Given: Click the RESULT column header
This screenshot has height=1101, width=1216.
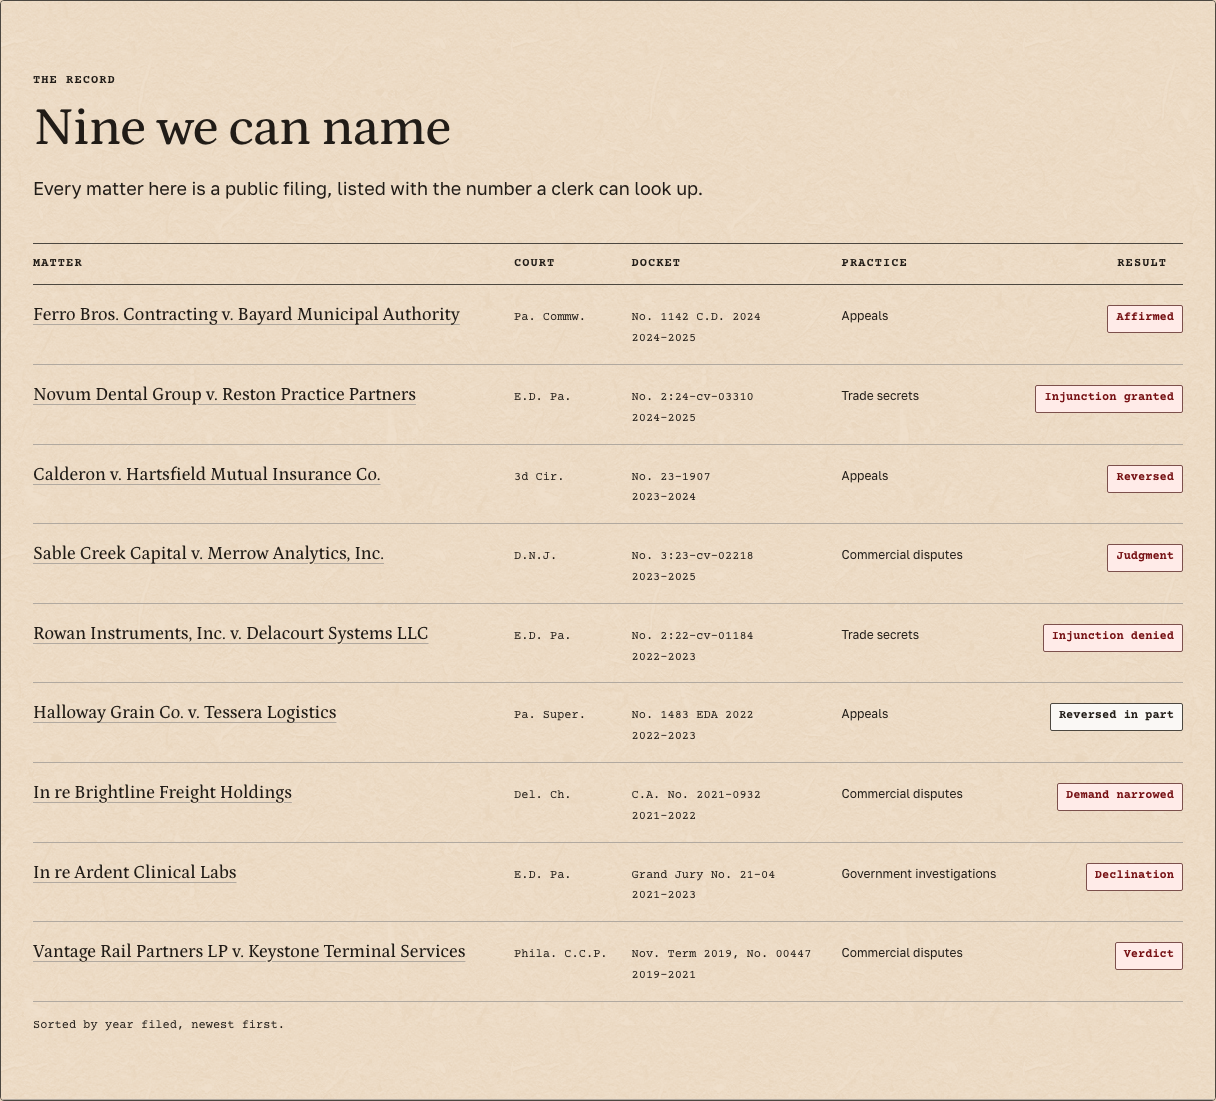Looking at the screenshot, I should pyautogui.click(x=1142, y=263).
